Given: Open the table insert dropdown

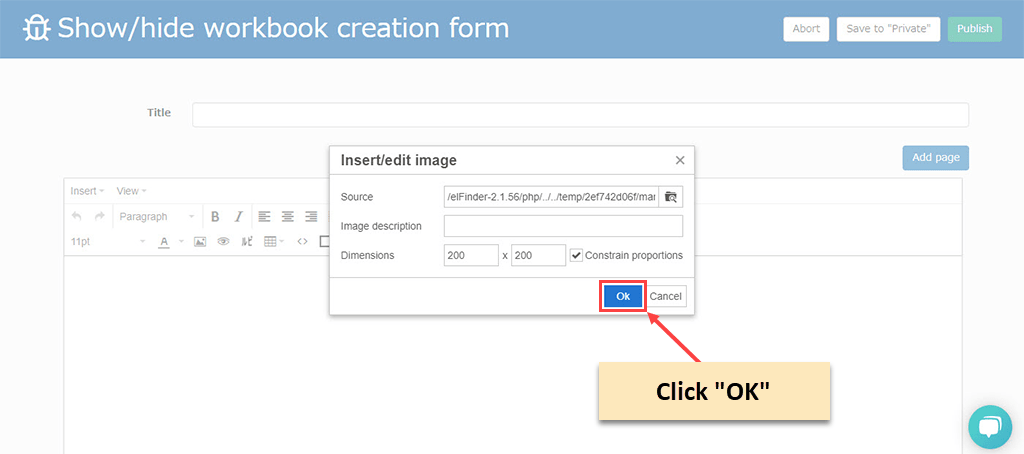Looking at the screenshot, I should coord(273,241).
